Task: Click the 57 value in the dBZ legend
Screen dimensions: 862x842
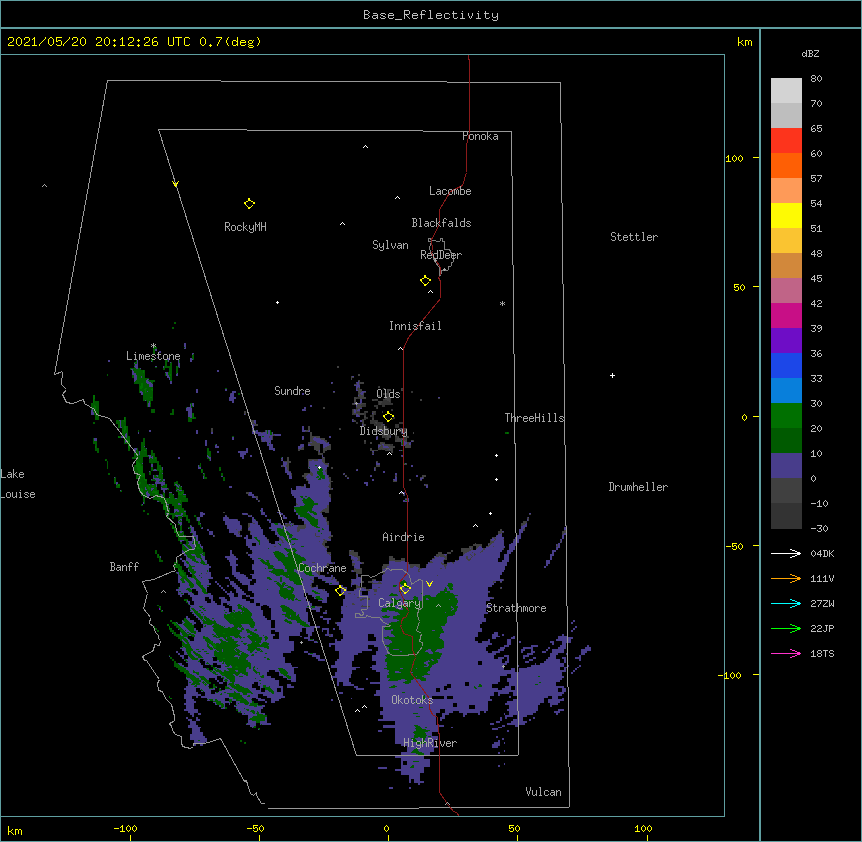Action: pyautogui.click(x=816, y=179)
